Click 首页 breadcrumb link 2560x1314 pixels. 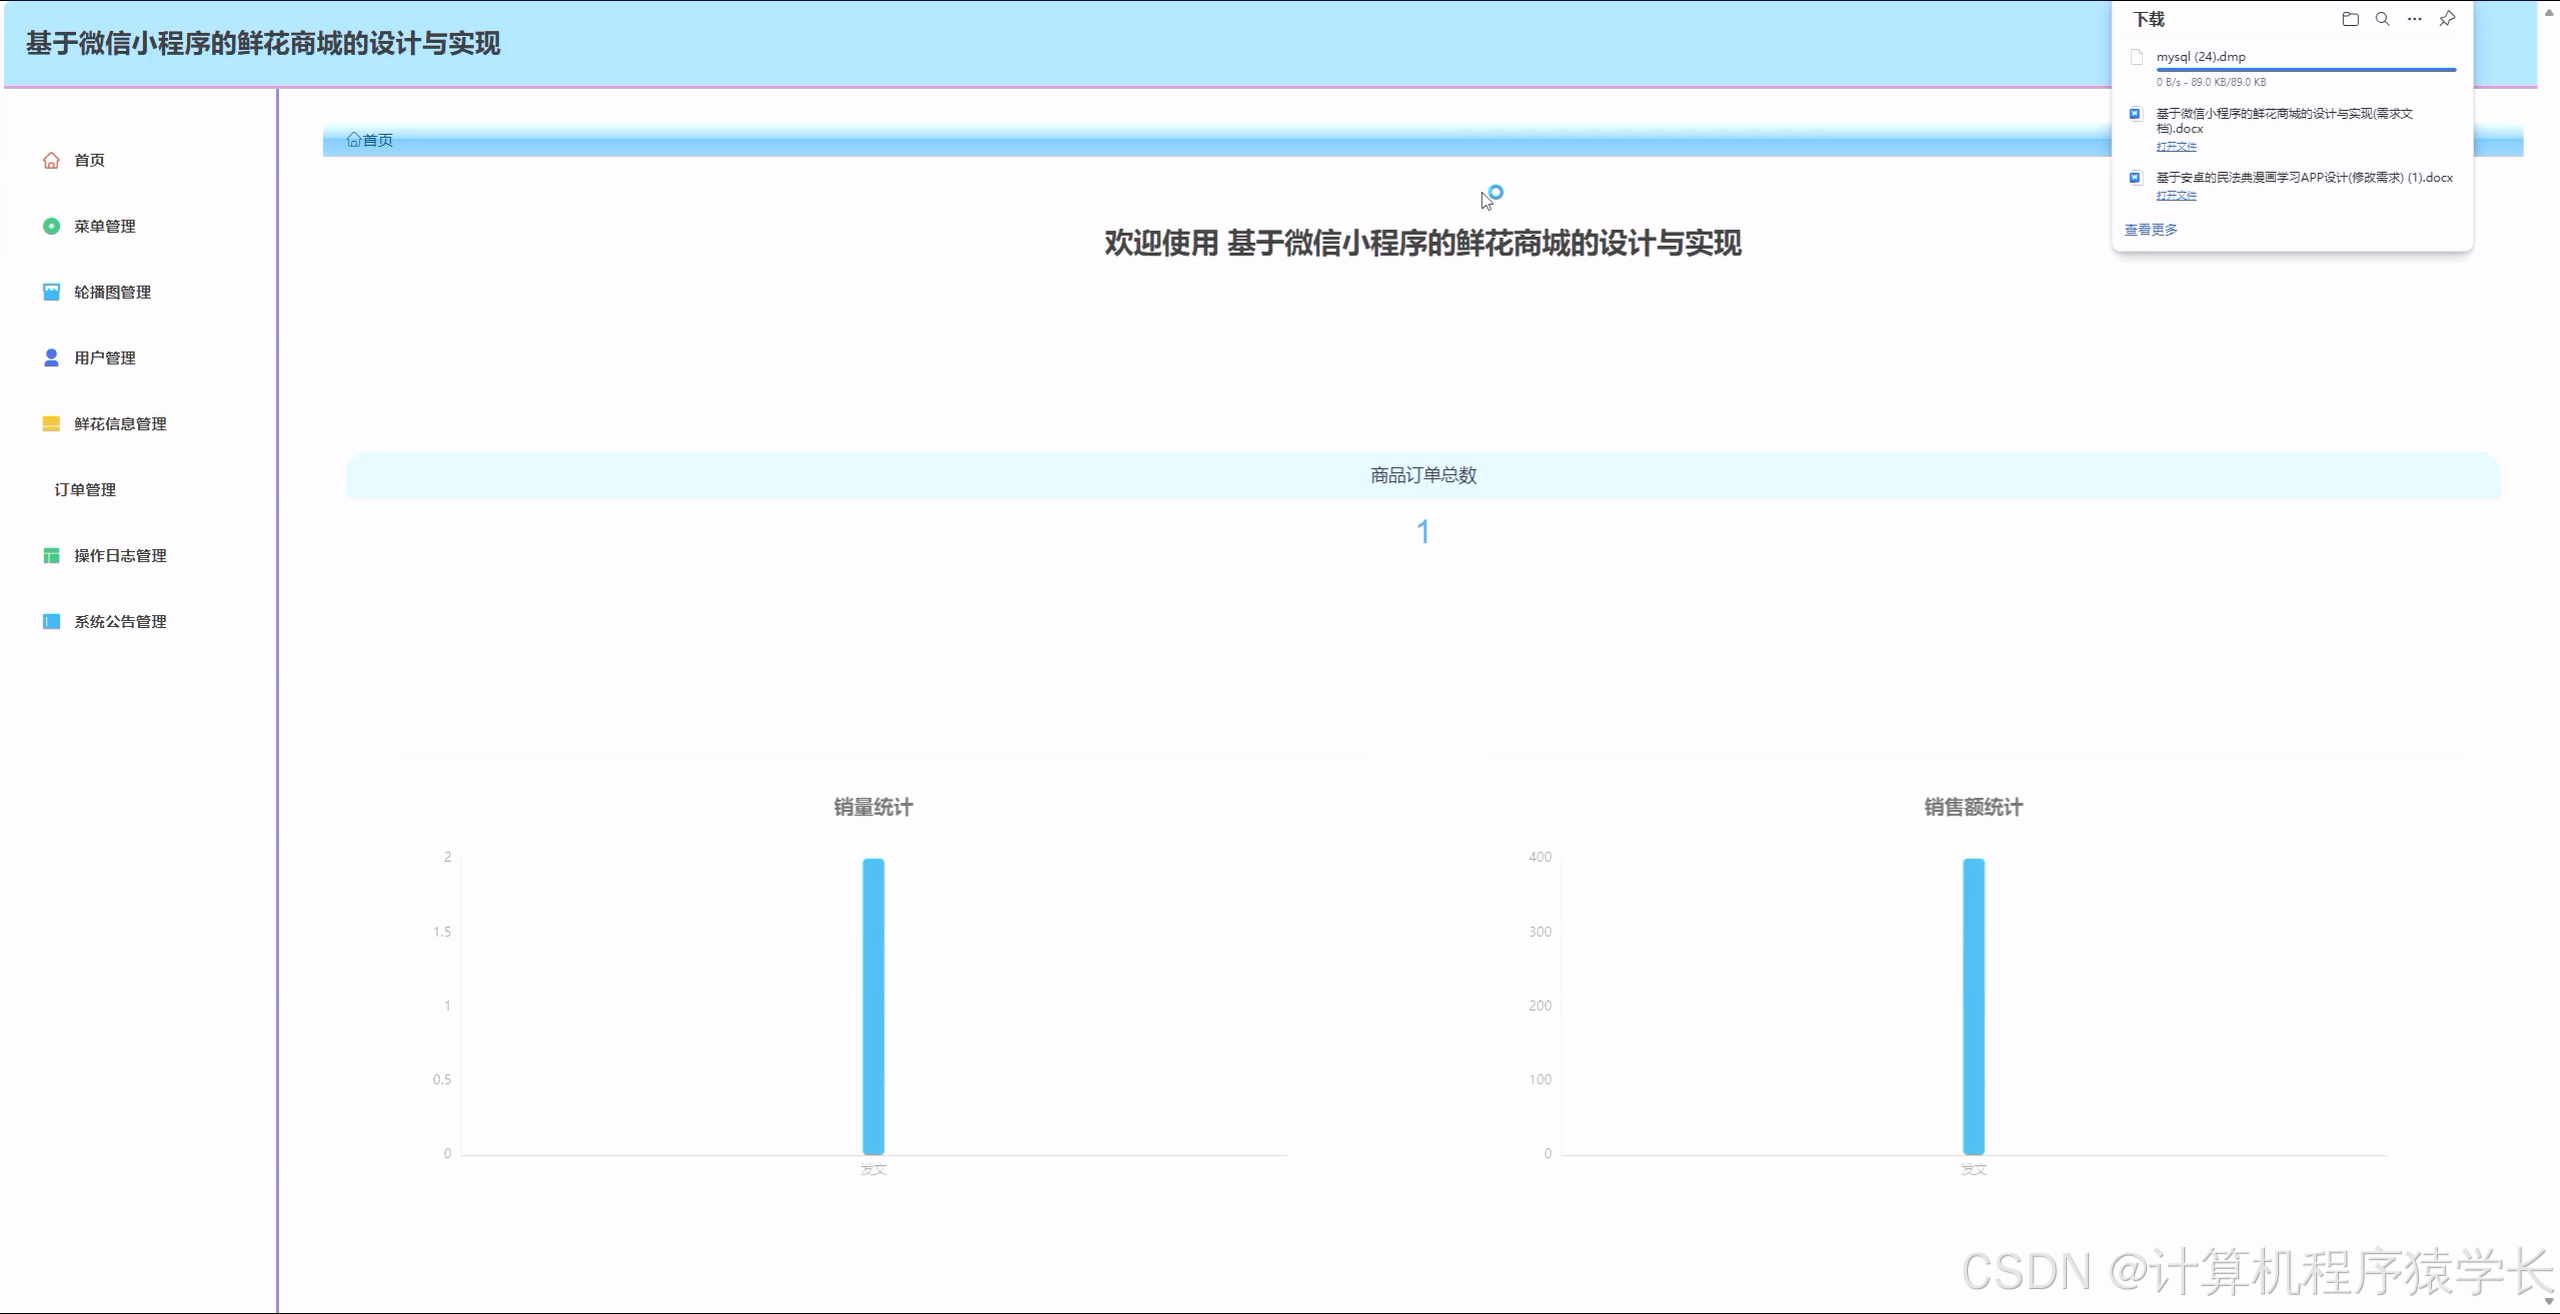coord(376,140)
